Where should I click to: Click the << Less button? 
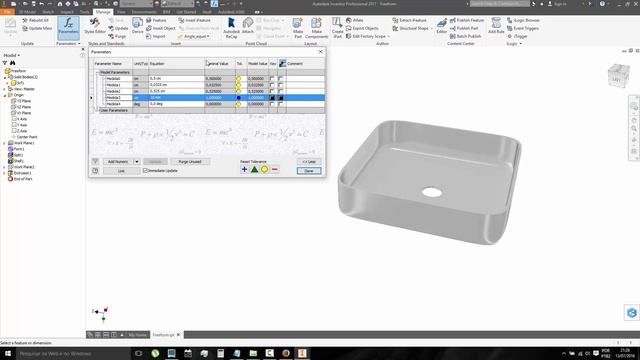[309, 162]
